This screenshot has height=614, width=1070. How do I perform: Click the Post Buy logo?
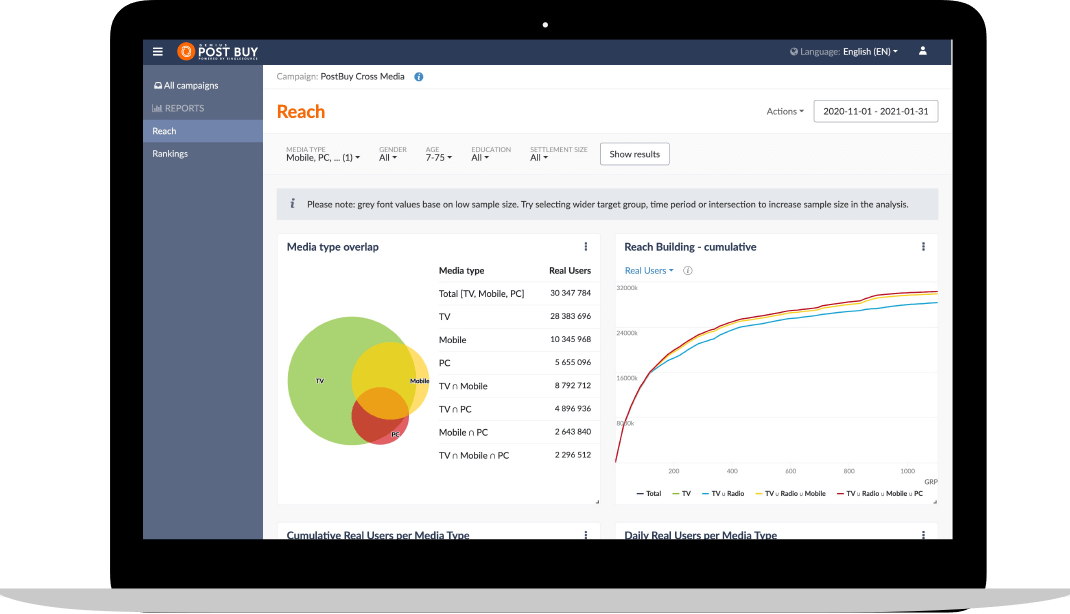218,52
